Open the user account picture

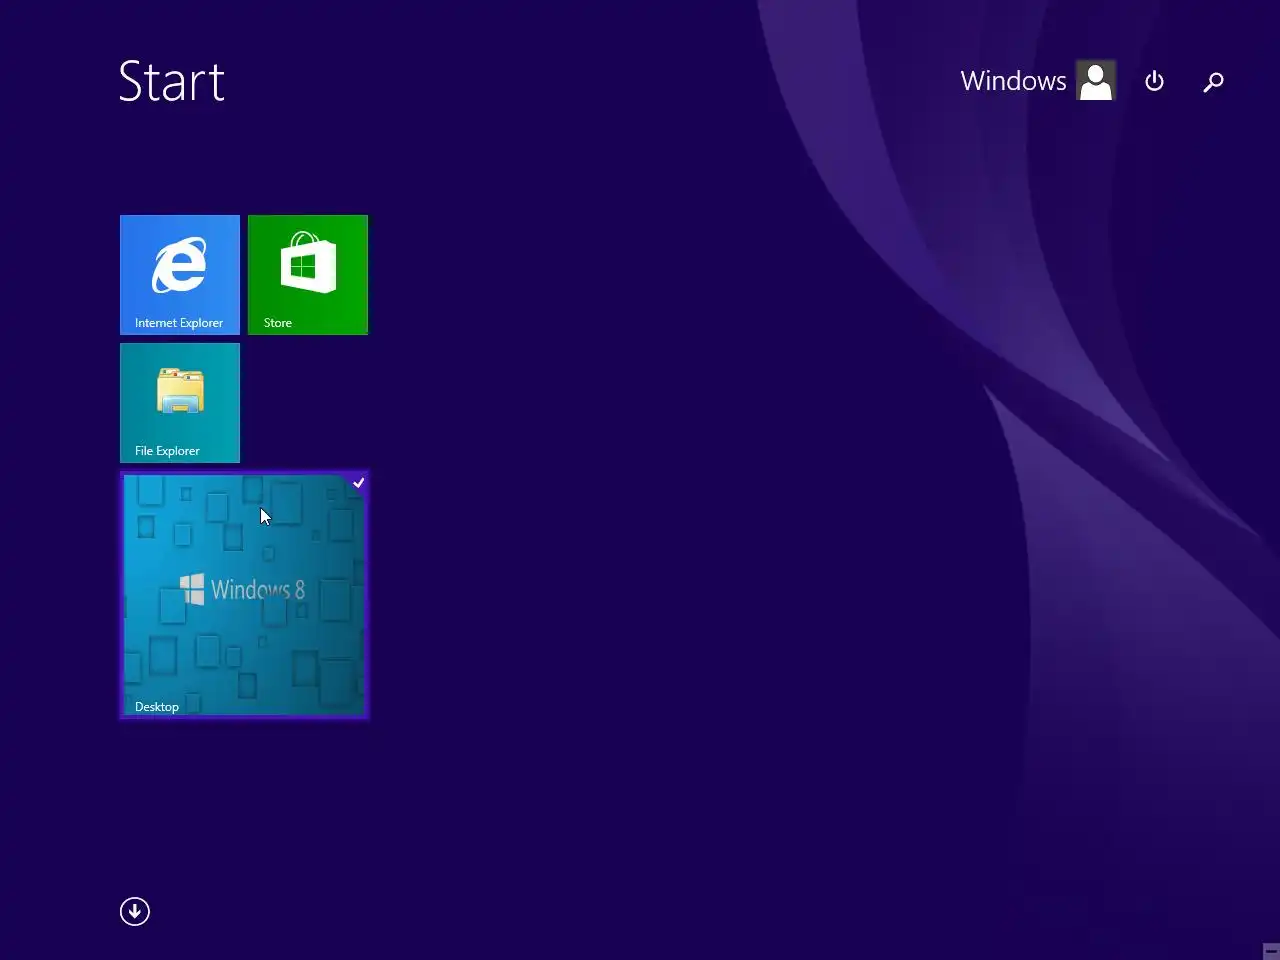pos(1096,81)
